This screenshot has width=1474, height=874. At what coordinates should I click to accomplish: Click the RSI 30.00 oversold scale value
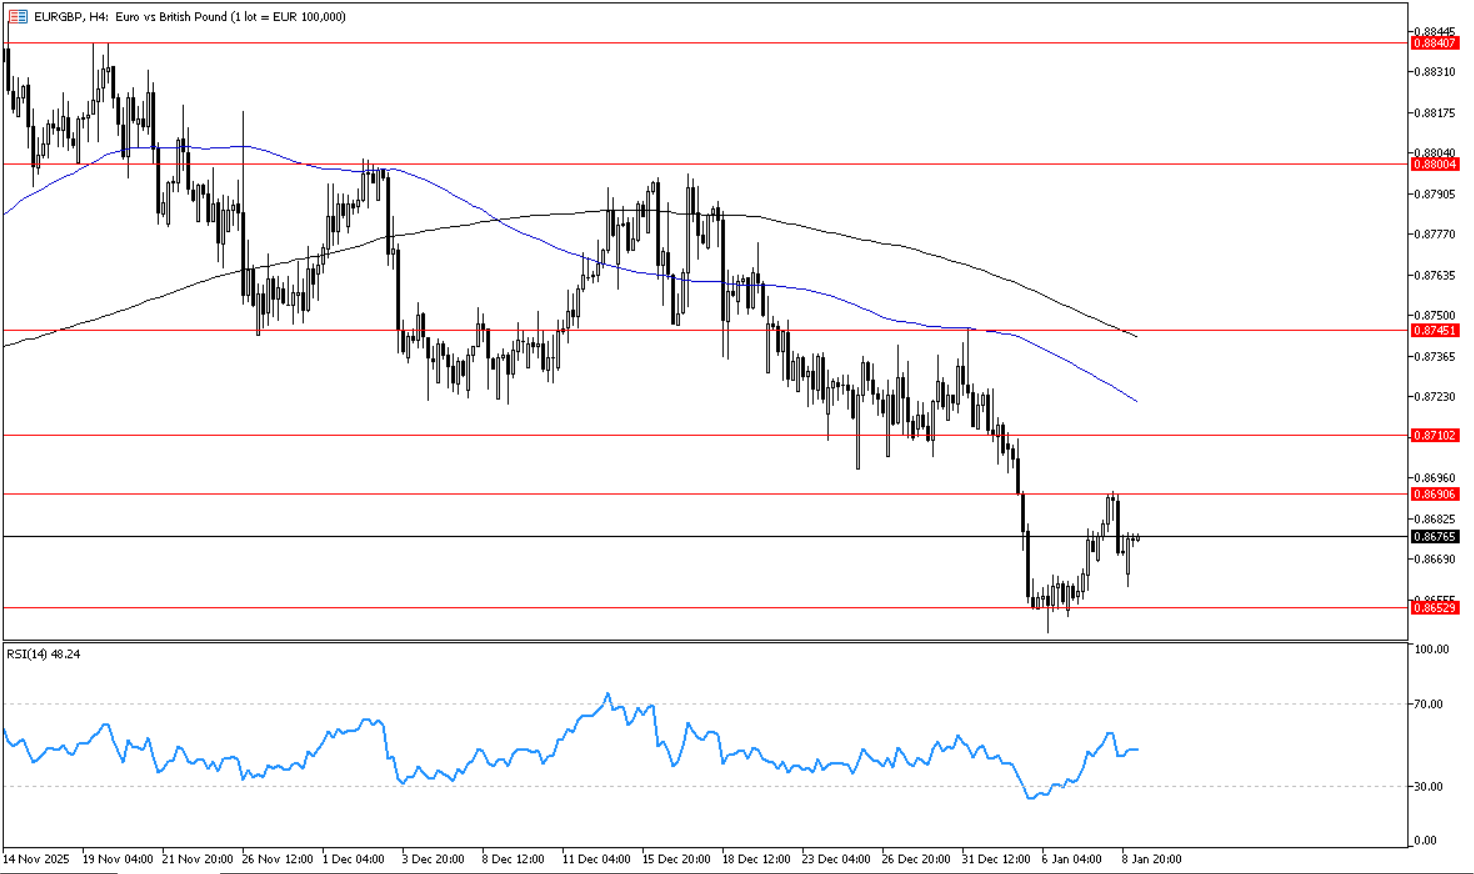pyautogui.click(x=1427, y=786)
